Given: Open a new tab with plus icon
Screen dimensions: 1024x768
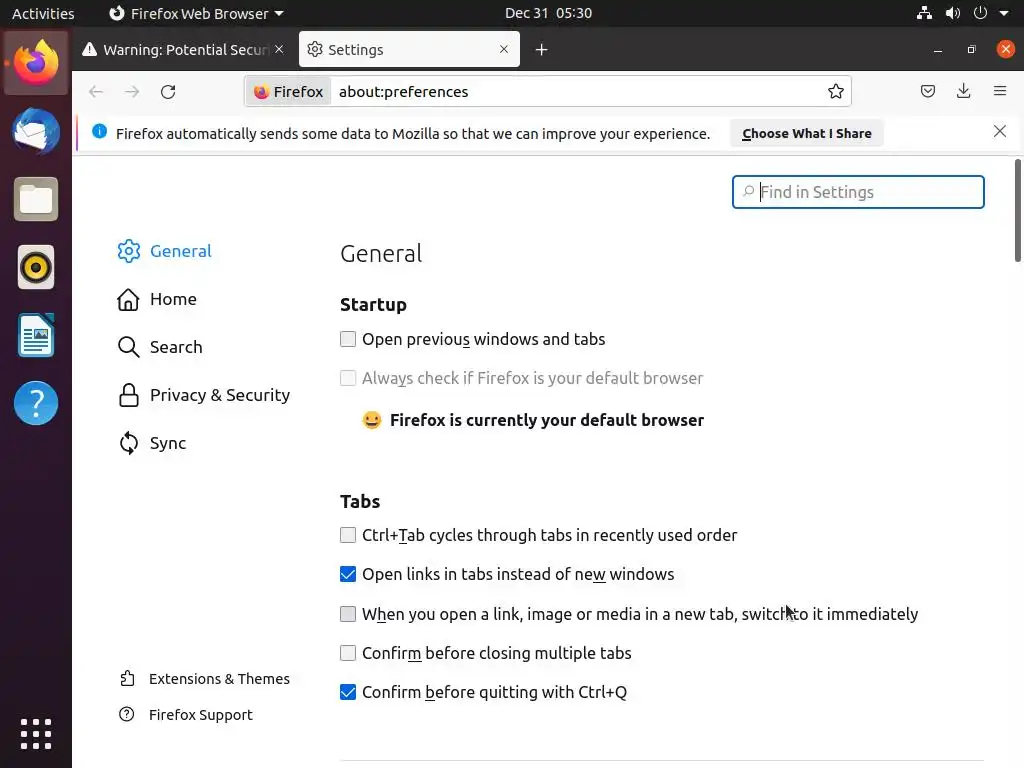Looking at the screenshot, I should 541,50.
